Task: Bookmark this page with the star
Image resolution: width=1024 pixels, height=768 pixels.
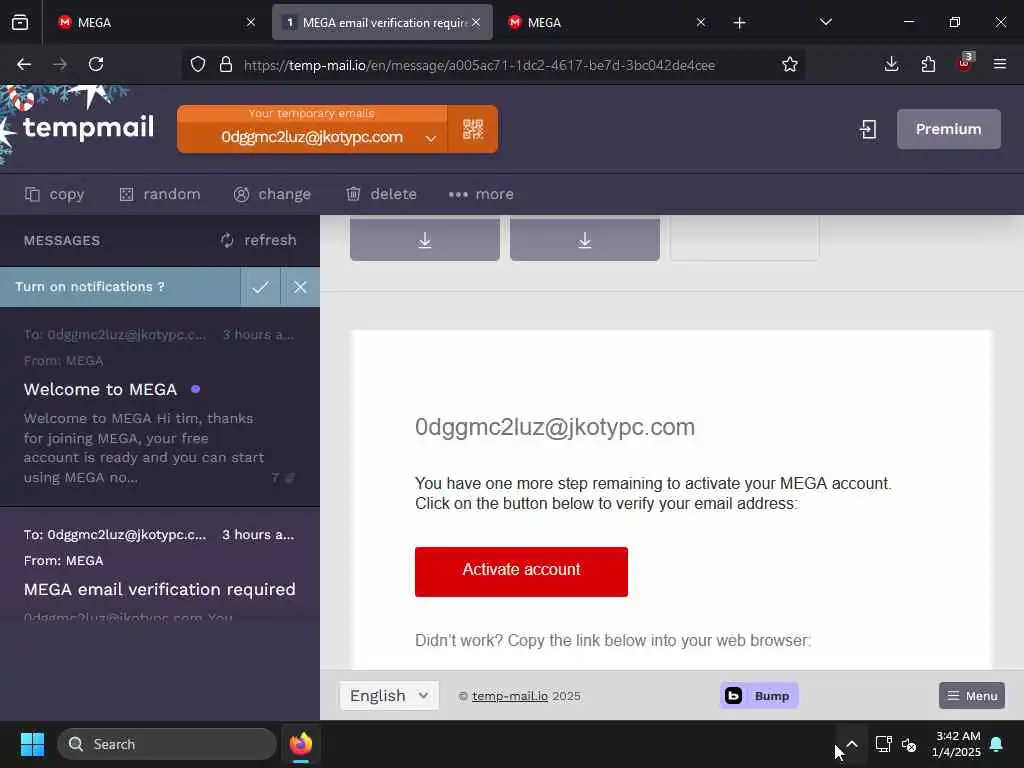Action: pos(790,64)
